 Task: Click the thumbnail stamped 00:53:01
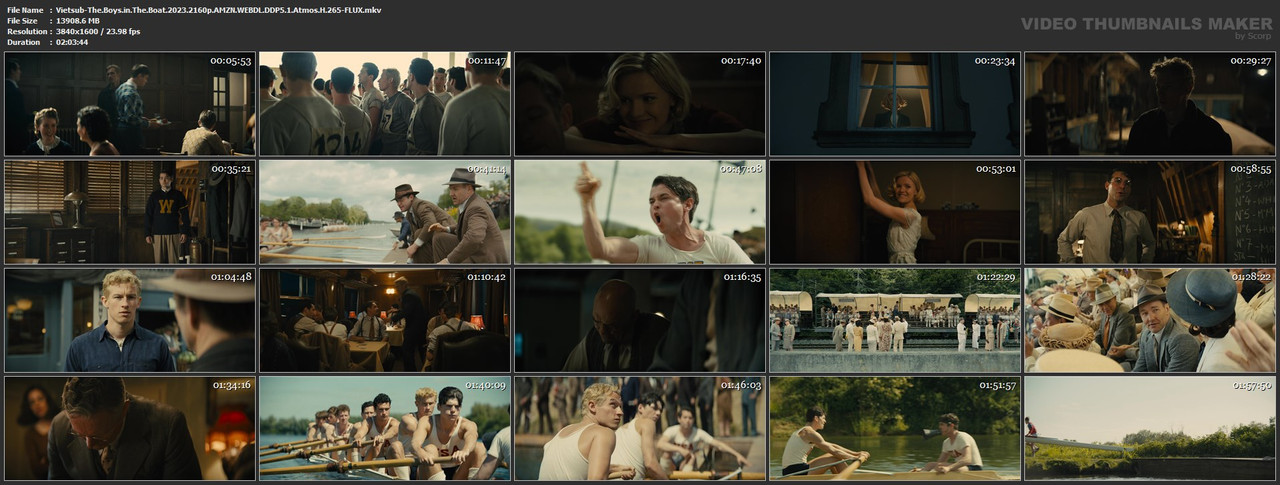pos(895,212)
